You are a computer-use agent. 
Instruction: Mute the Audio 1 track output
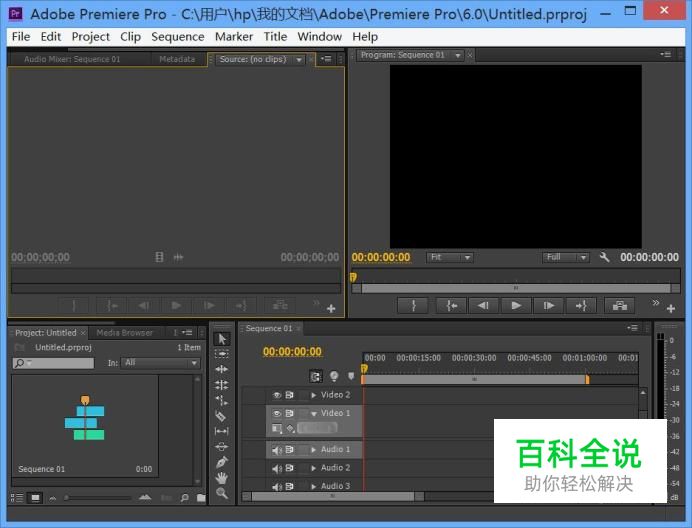[x=277, y=450]
